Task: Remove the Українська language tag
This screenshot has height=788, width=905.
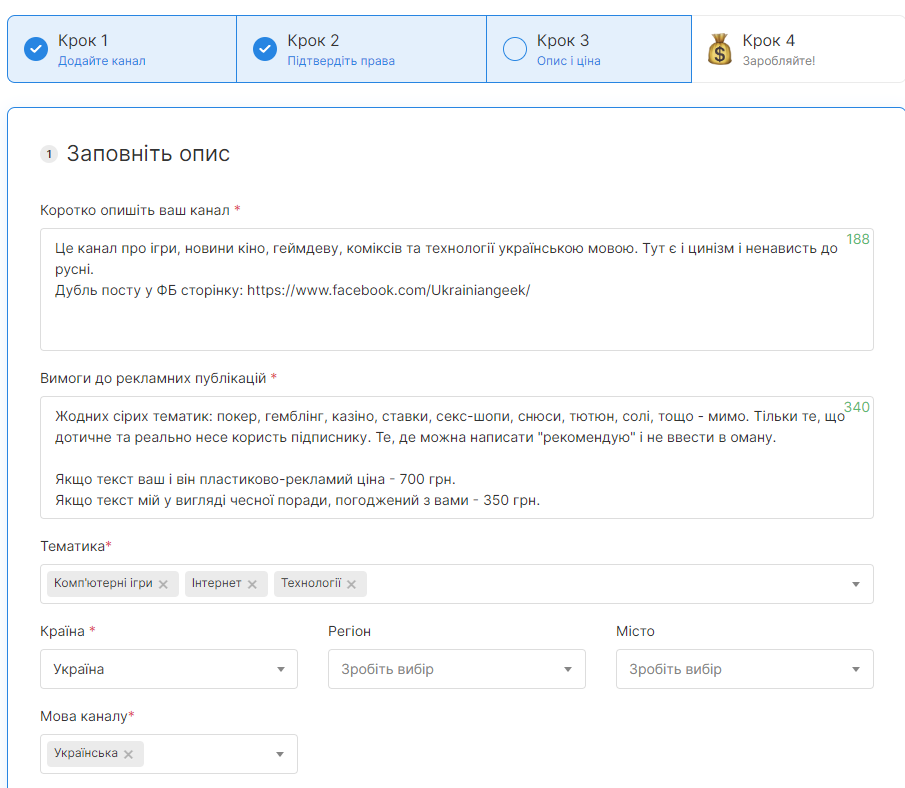Action: coord(128,754)
